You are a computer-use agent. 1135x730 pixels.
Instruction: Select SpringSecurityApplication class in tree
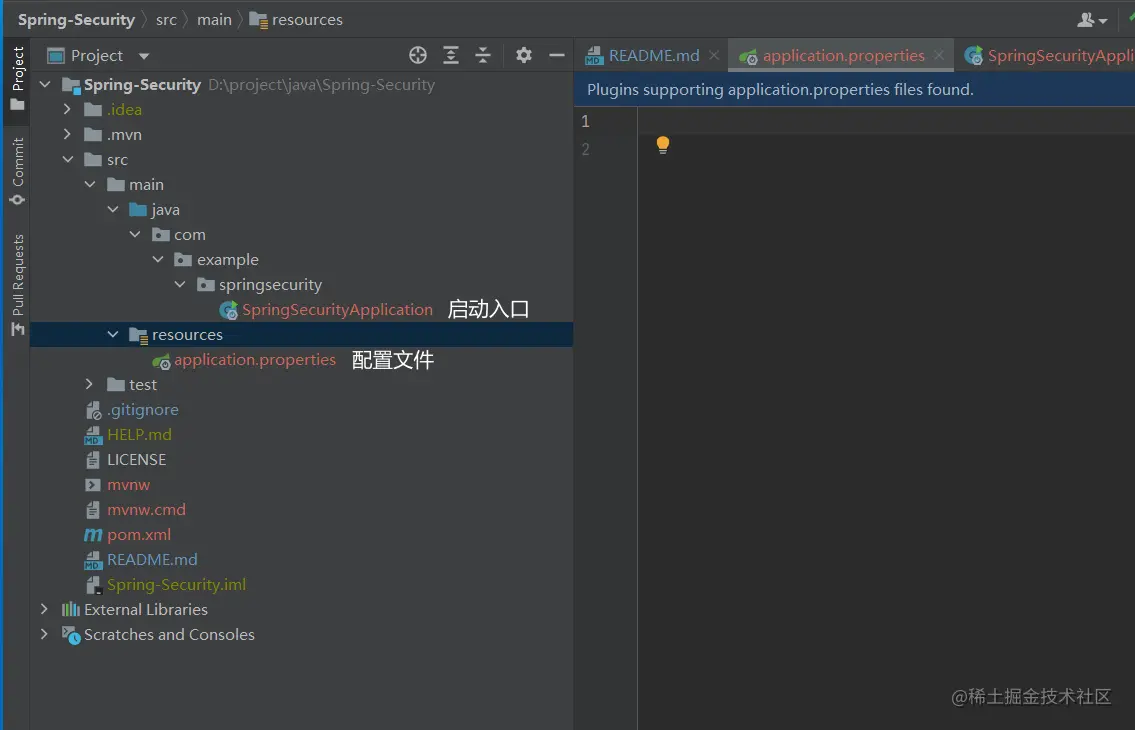[x=337, y=310]
